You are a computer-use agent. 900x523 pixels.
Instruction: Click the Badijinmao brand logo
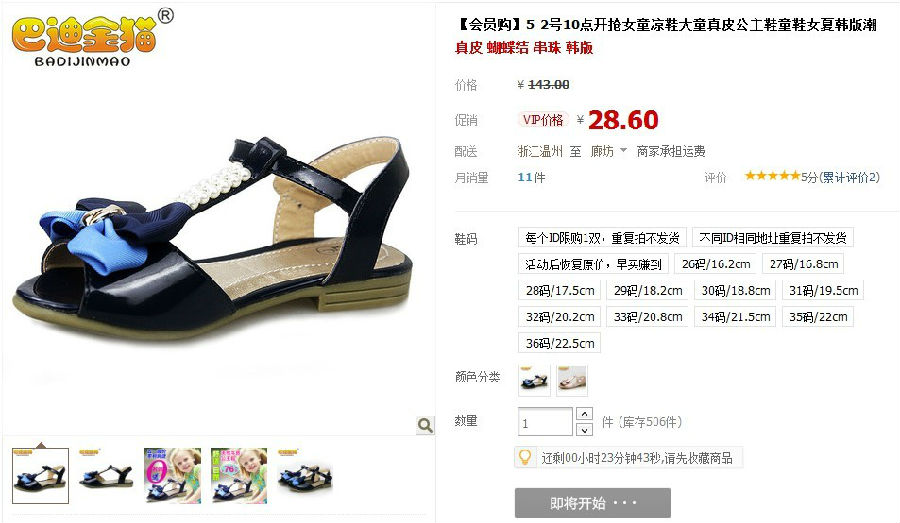click(92, 39)
